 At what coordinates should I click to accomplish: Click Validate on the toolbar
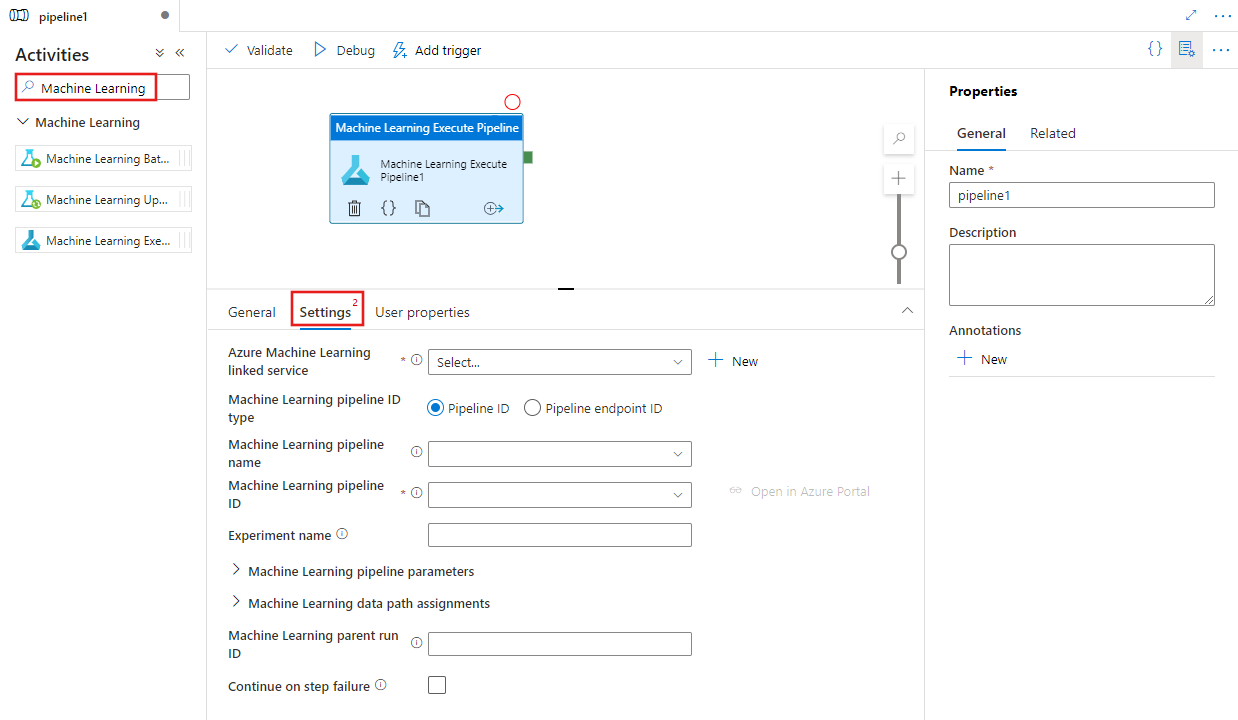pos(258,49)
